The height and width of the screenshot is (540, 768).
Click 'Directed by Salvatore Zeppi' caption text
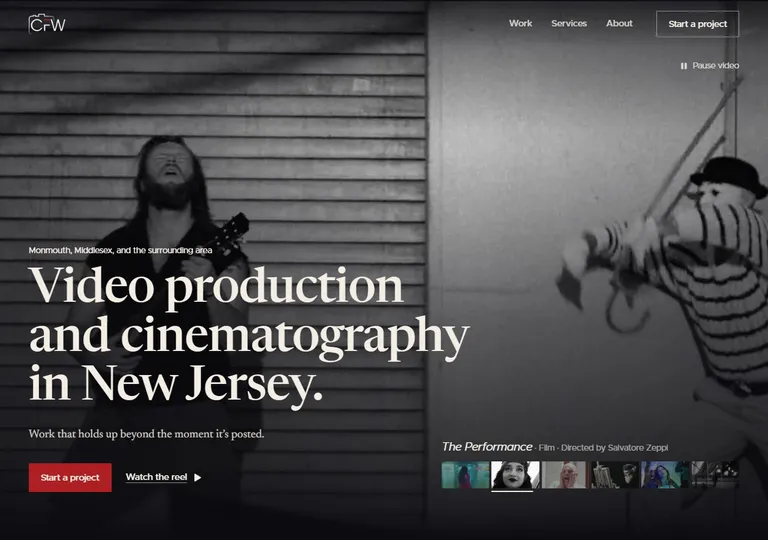click(x=614, y=448)
